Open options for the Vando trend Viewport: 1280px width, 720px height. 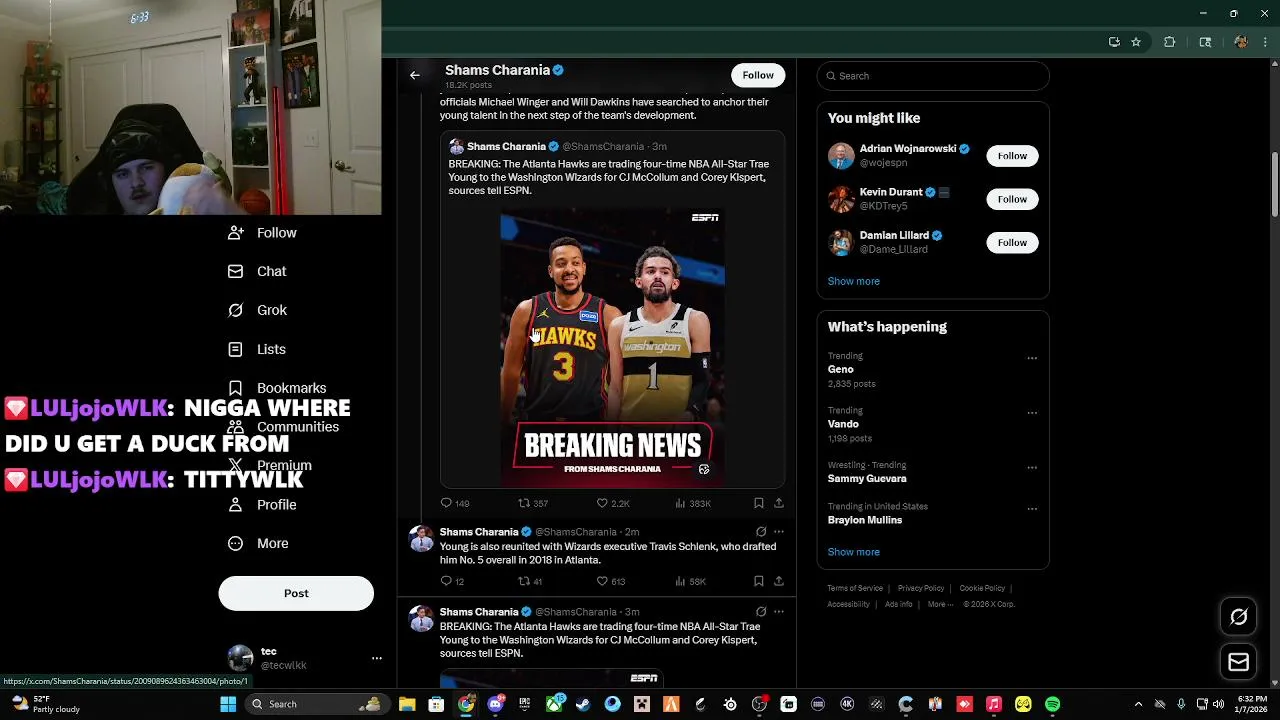click(x=1032, y=413)
